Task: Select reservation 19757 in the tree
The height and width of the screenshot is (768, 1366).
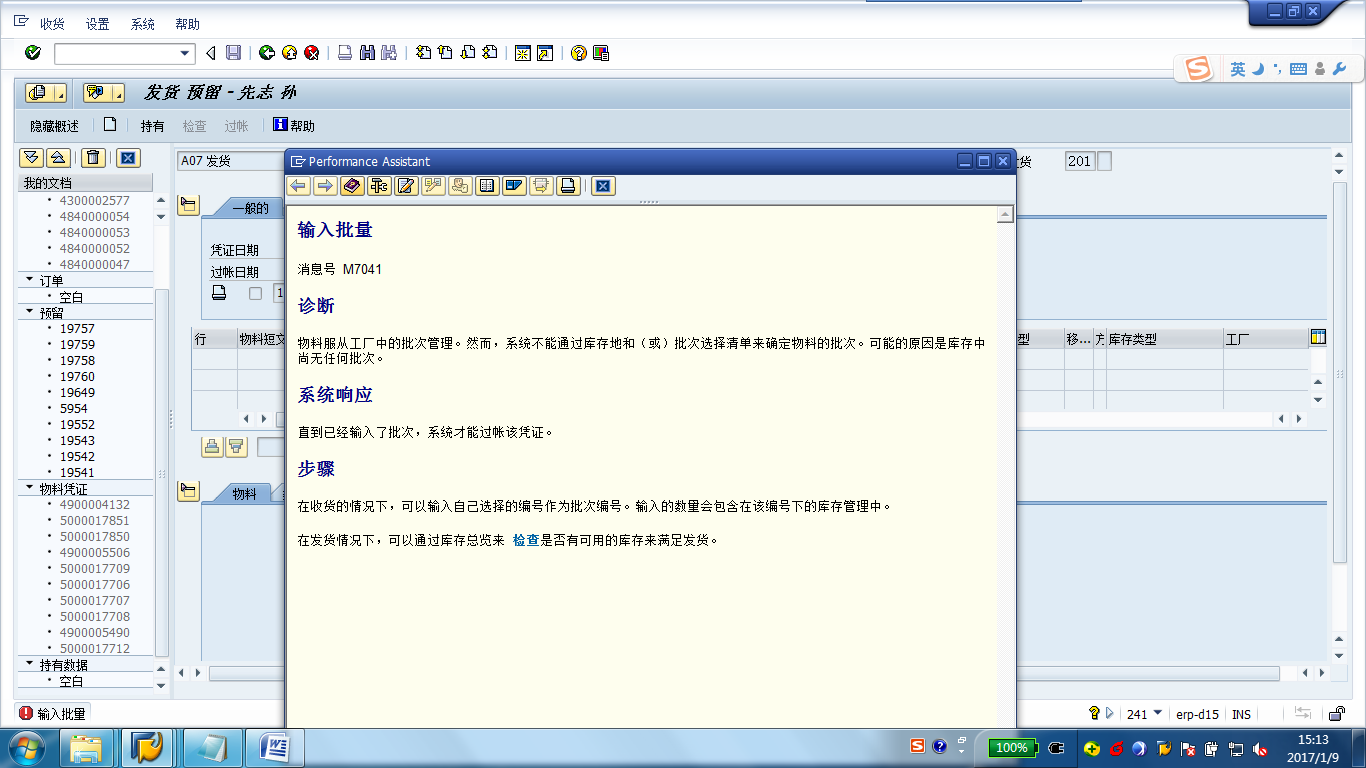Action: pyautogui.click(x=77, y=329)
